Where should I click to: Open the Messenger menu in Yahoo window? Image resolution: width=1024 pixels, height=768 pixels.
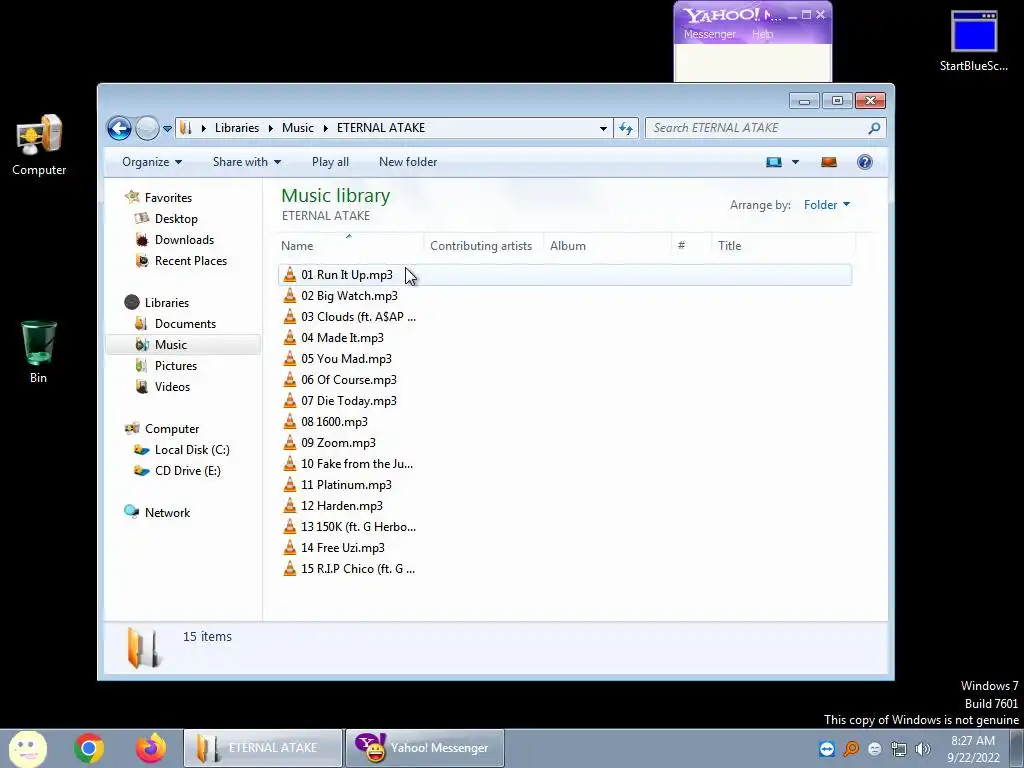coord(709,34)
